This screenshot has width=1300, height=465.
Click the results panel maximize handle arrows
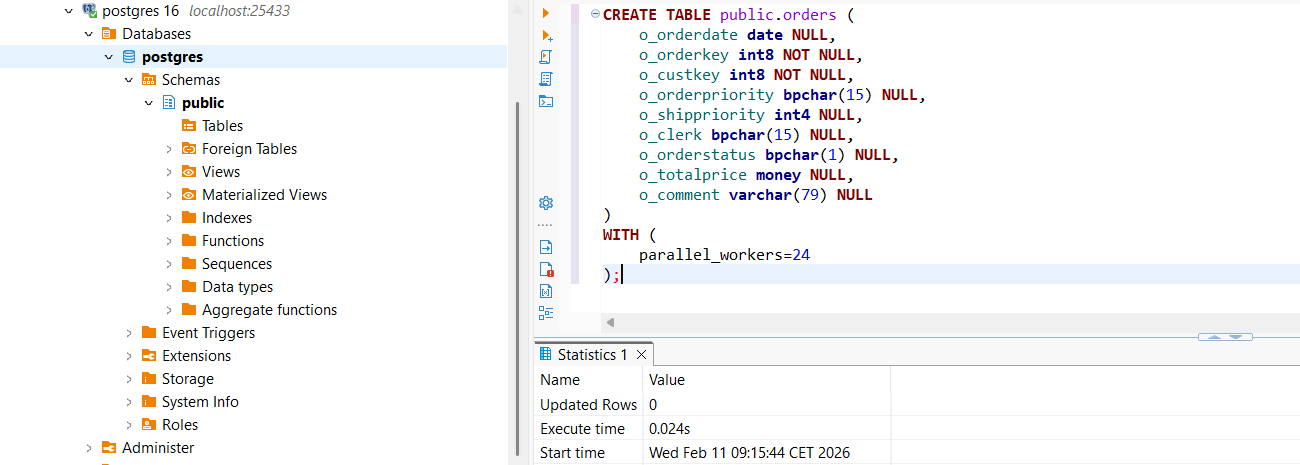pos(1225,337)
